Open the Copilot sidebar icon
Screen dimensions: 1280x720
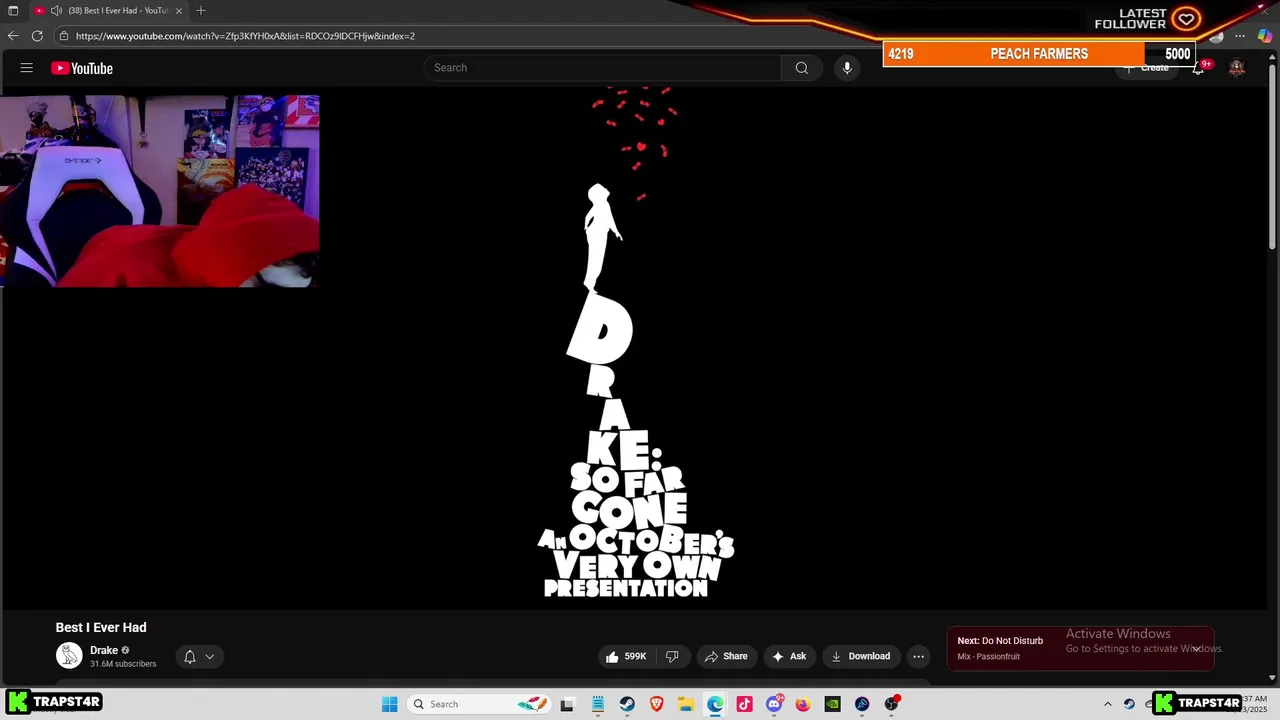[1265, 36]
